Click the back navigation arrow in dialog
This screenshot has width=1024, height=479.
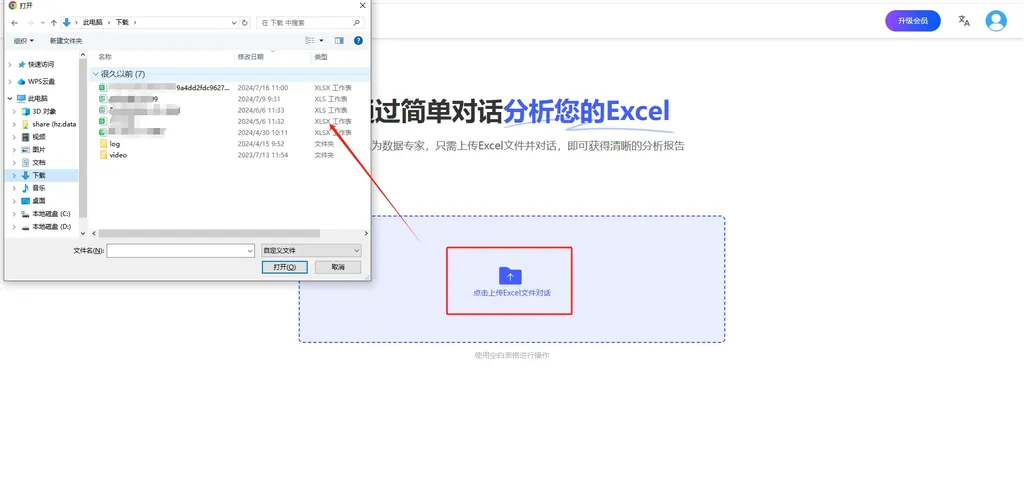[14, 22]
